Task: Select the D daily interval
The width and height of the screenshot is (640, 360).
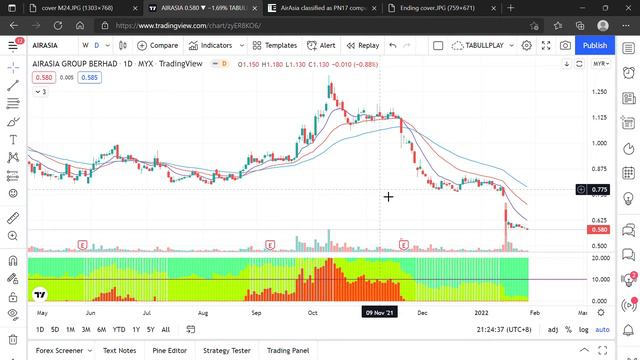Action: (x=97, y=45)
